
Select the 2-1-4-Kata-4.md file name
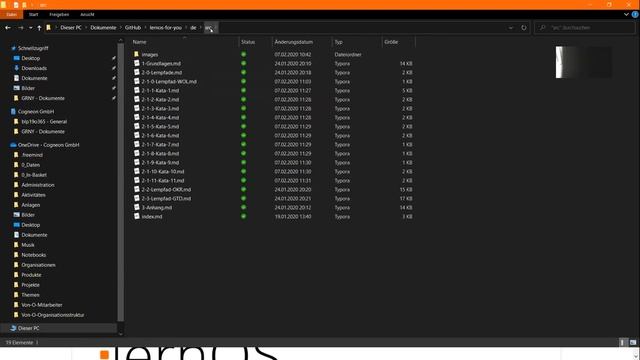coord(160,118)
